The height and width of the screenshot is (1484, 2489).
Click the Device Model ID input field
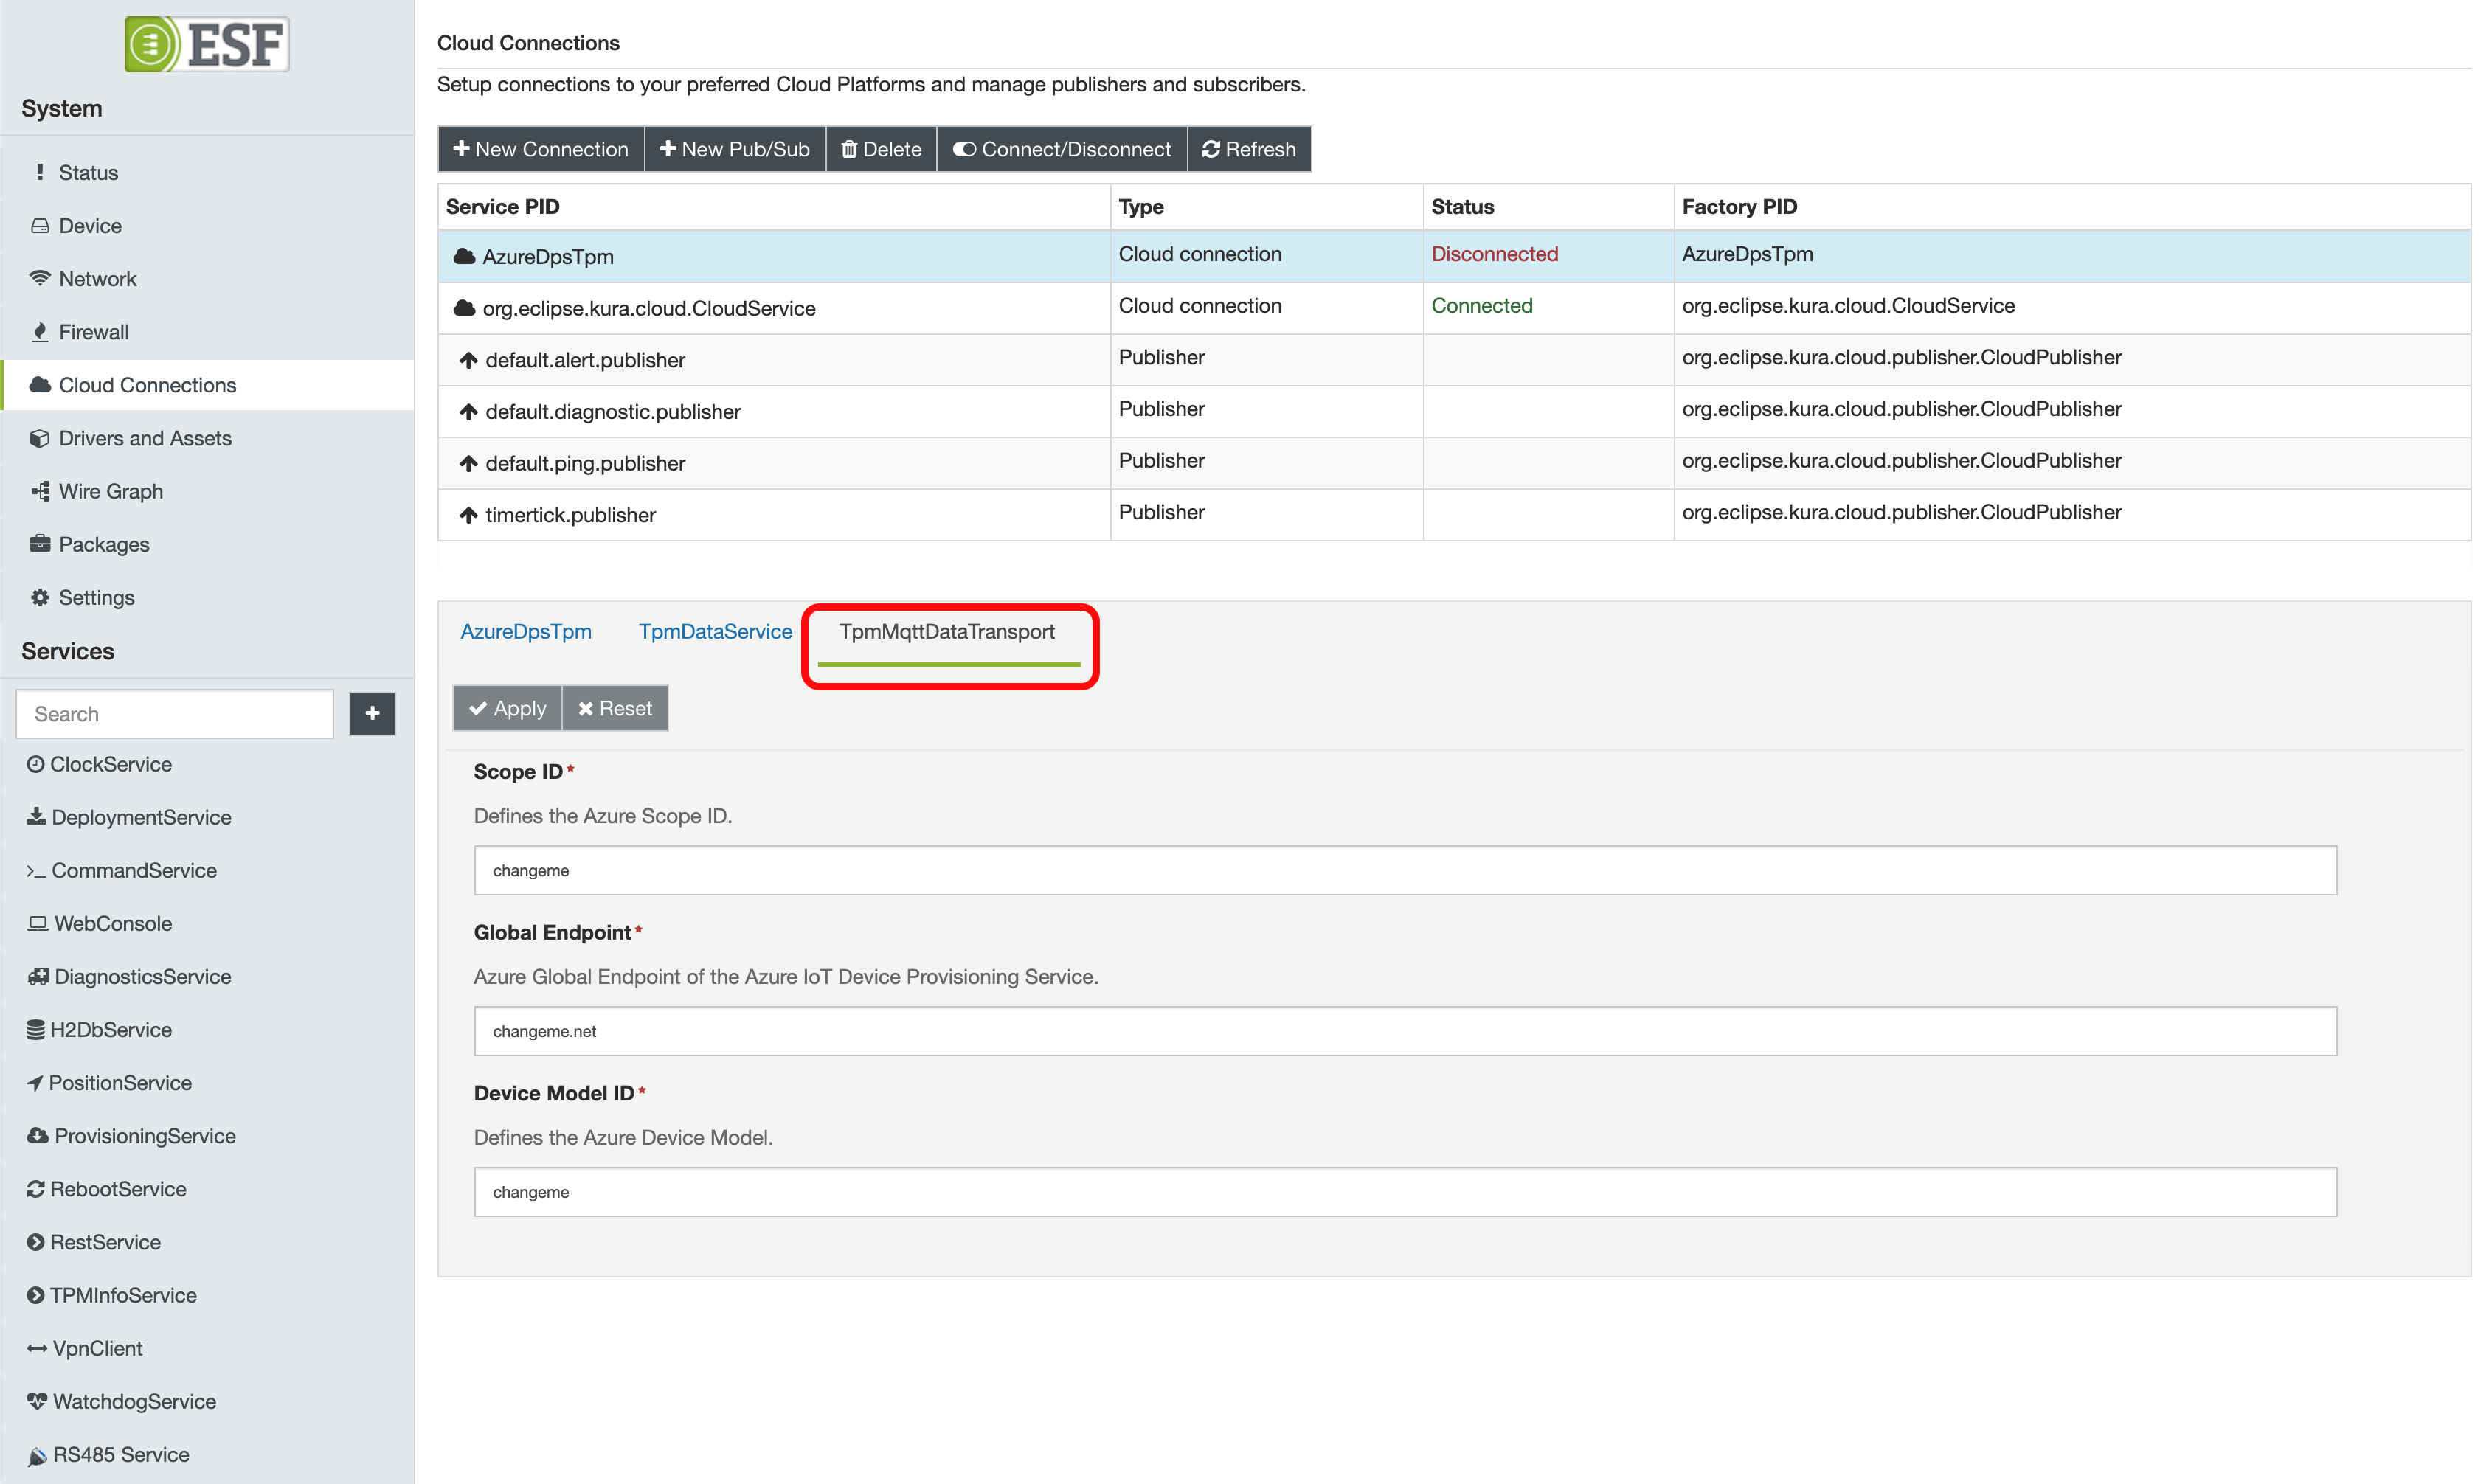[x=1405, y=1192]
